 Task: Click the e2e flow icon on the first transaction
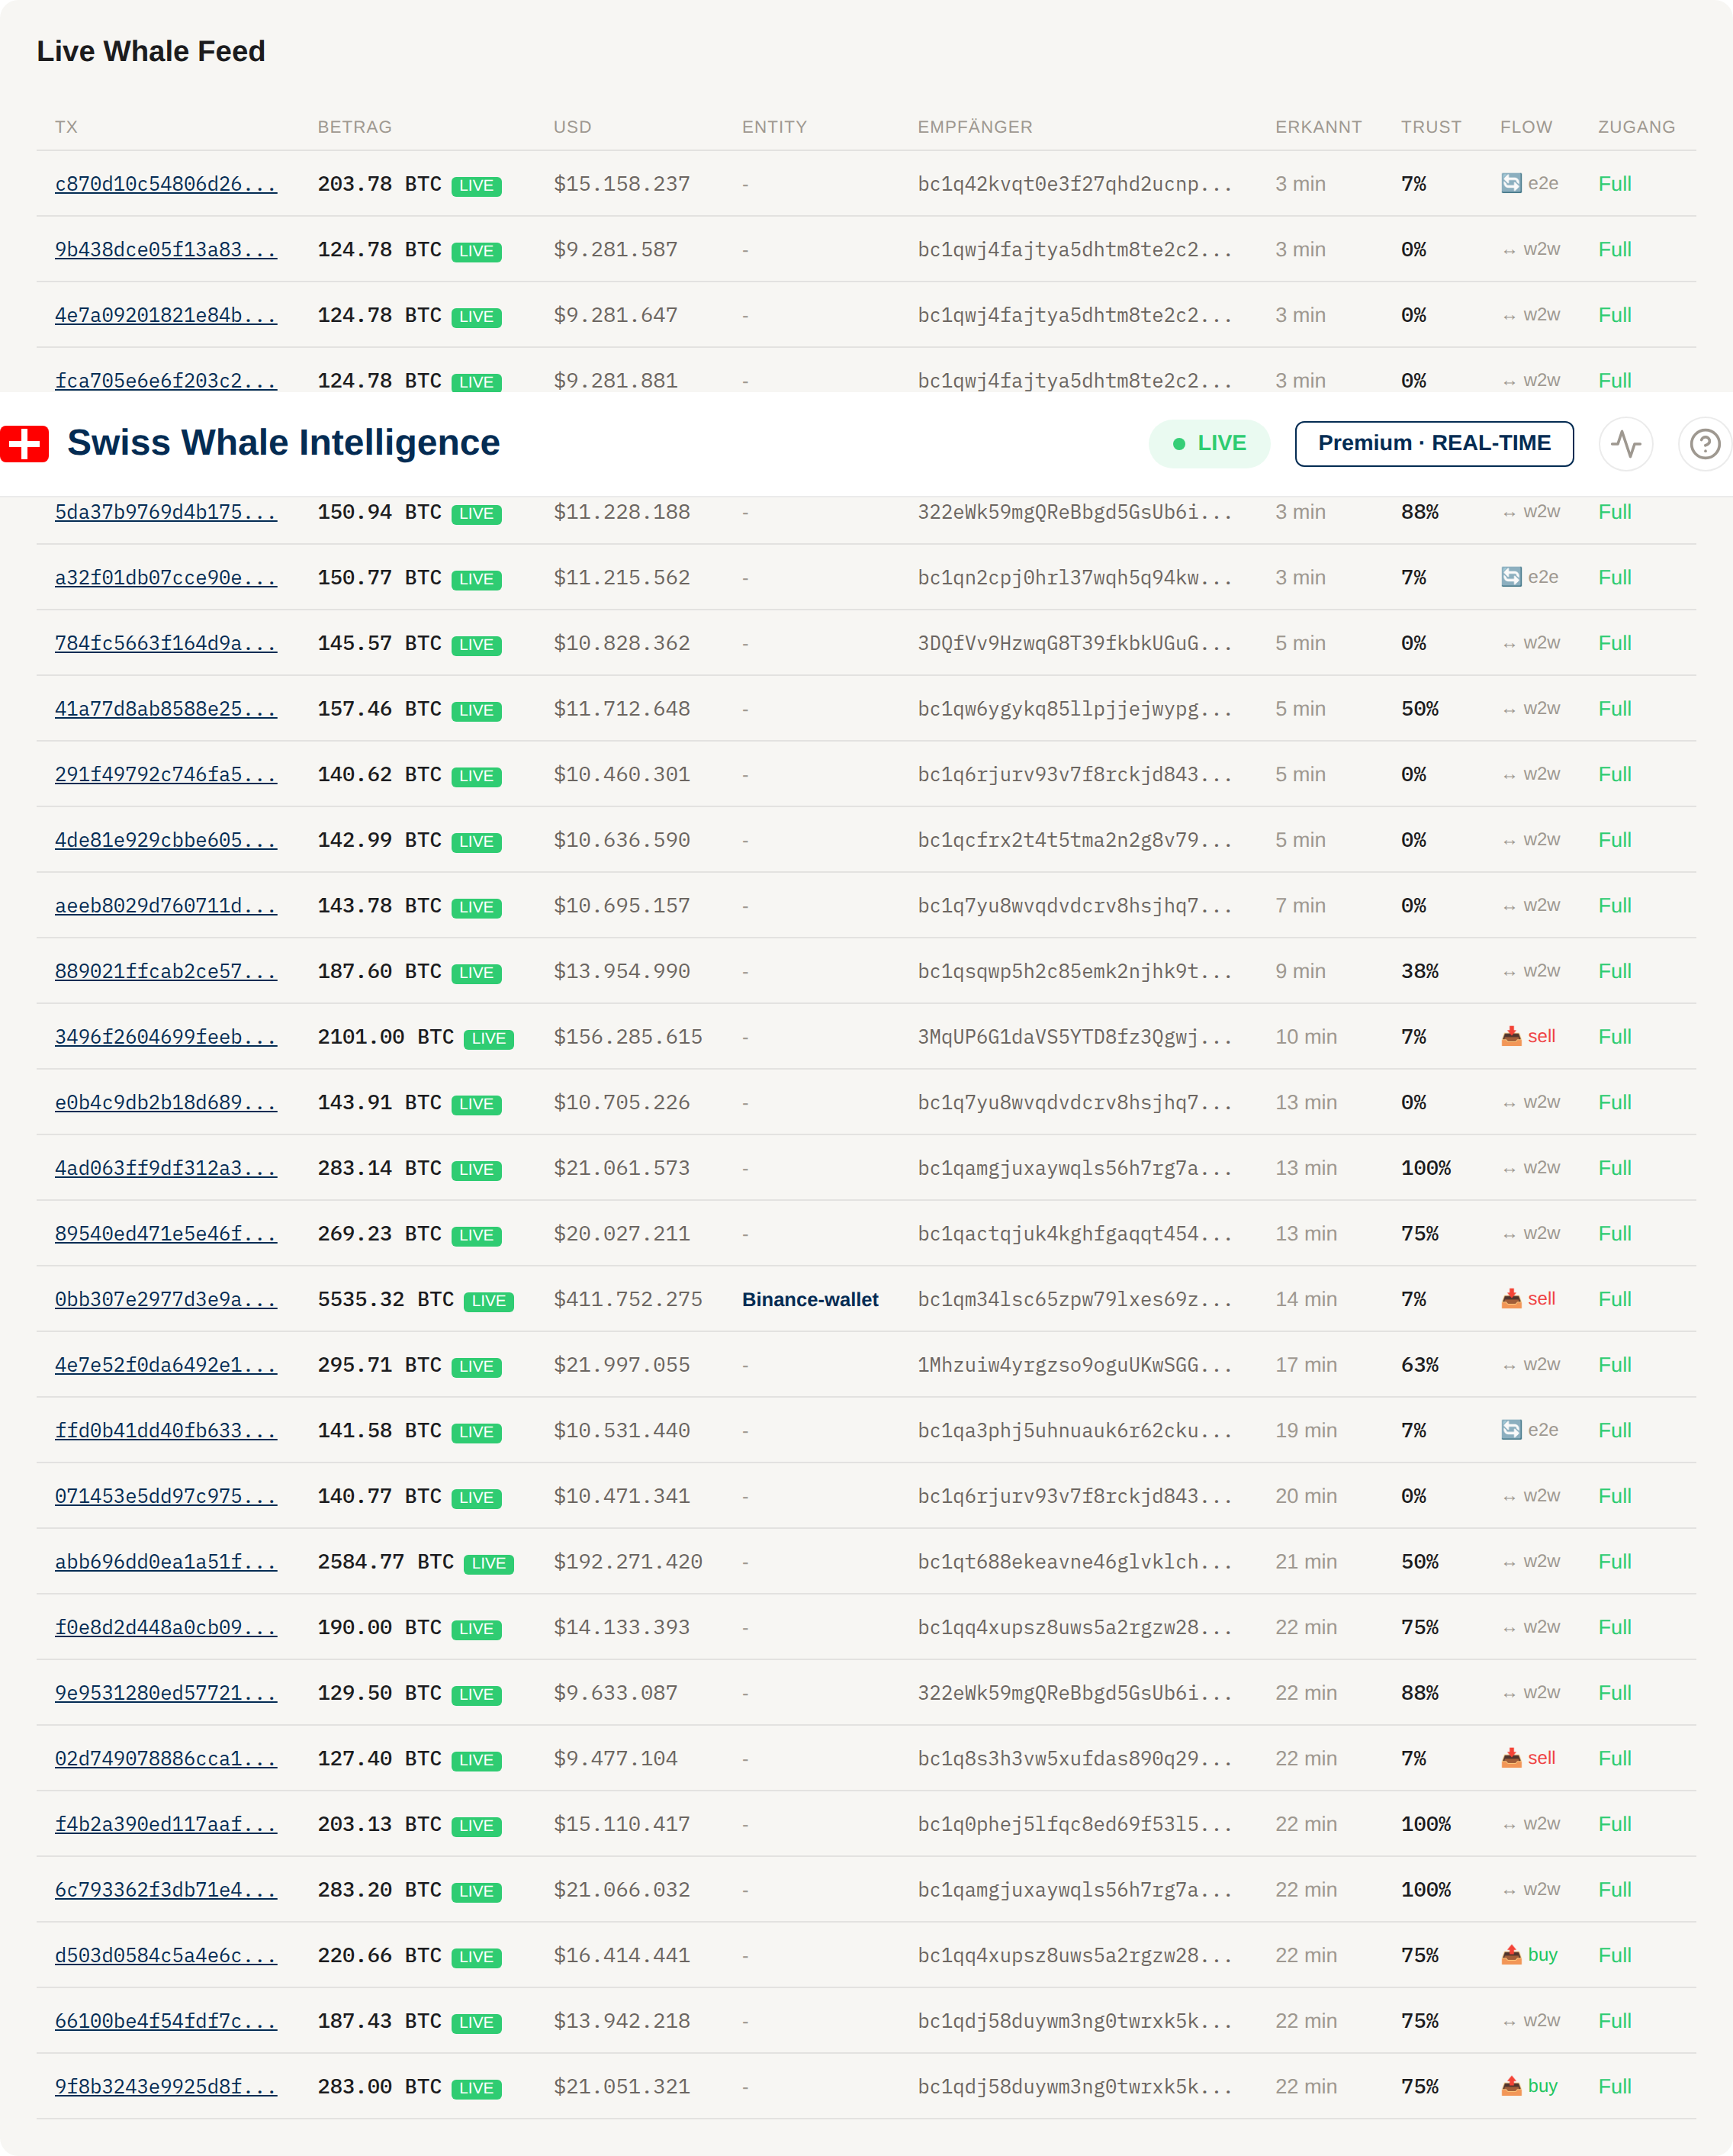click(x=1513, y=183)
